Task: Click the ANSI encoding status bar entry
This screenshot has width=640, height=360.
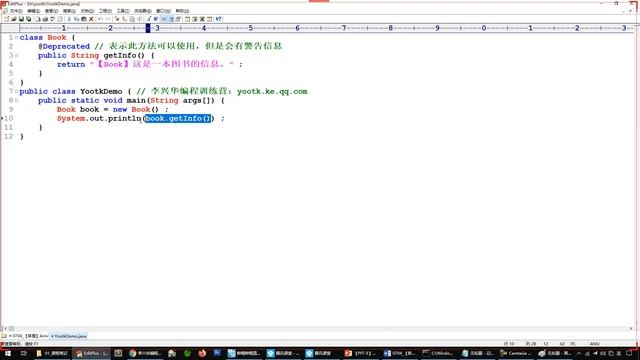Action: pos(594,344)
